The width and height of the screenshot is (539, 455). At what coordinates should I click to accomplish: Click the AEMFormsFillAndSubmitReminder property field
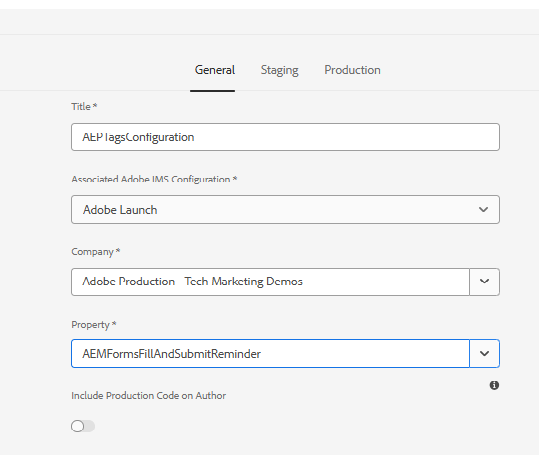[x=270, y=354]
